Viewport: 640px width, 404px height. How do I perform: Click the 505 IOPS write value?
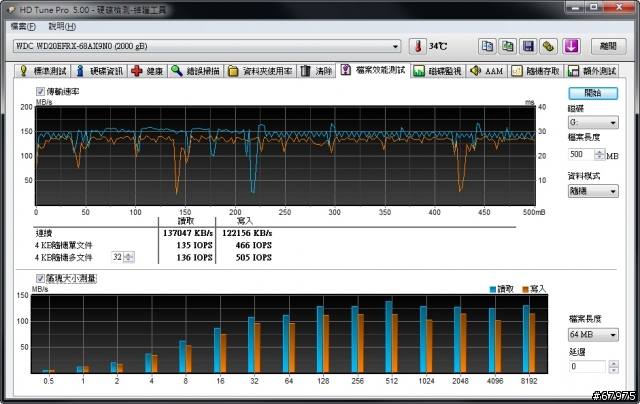(x=253, y=257)
